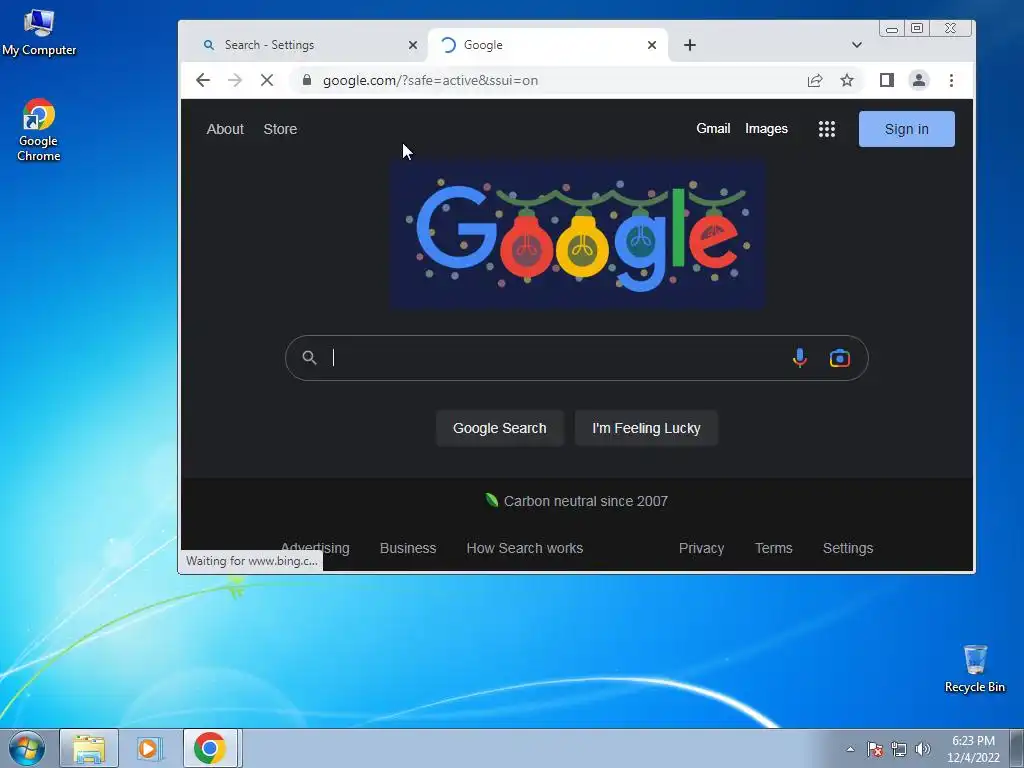Open the side panel icon

point(886,80)
